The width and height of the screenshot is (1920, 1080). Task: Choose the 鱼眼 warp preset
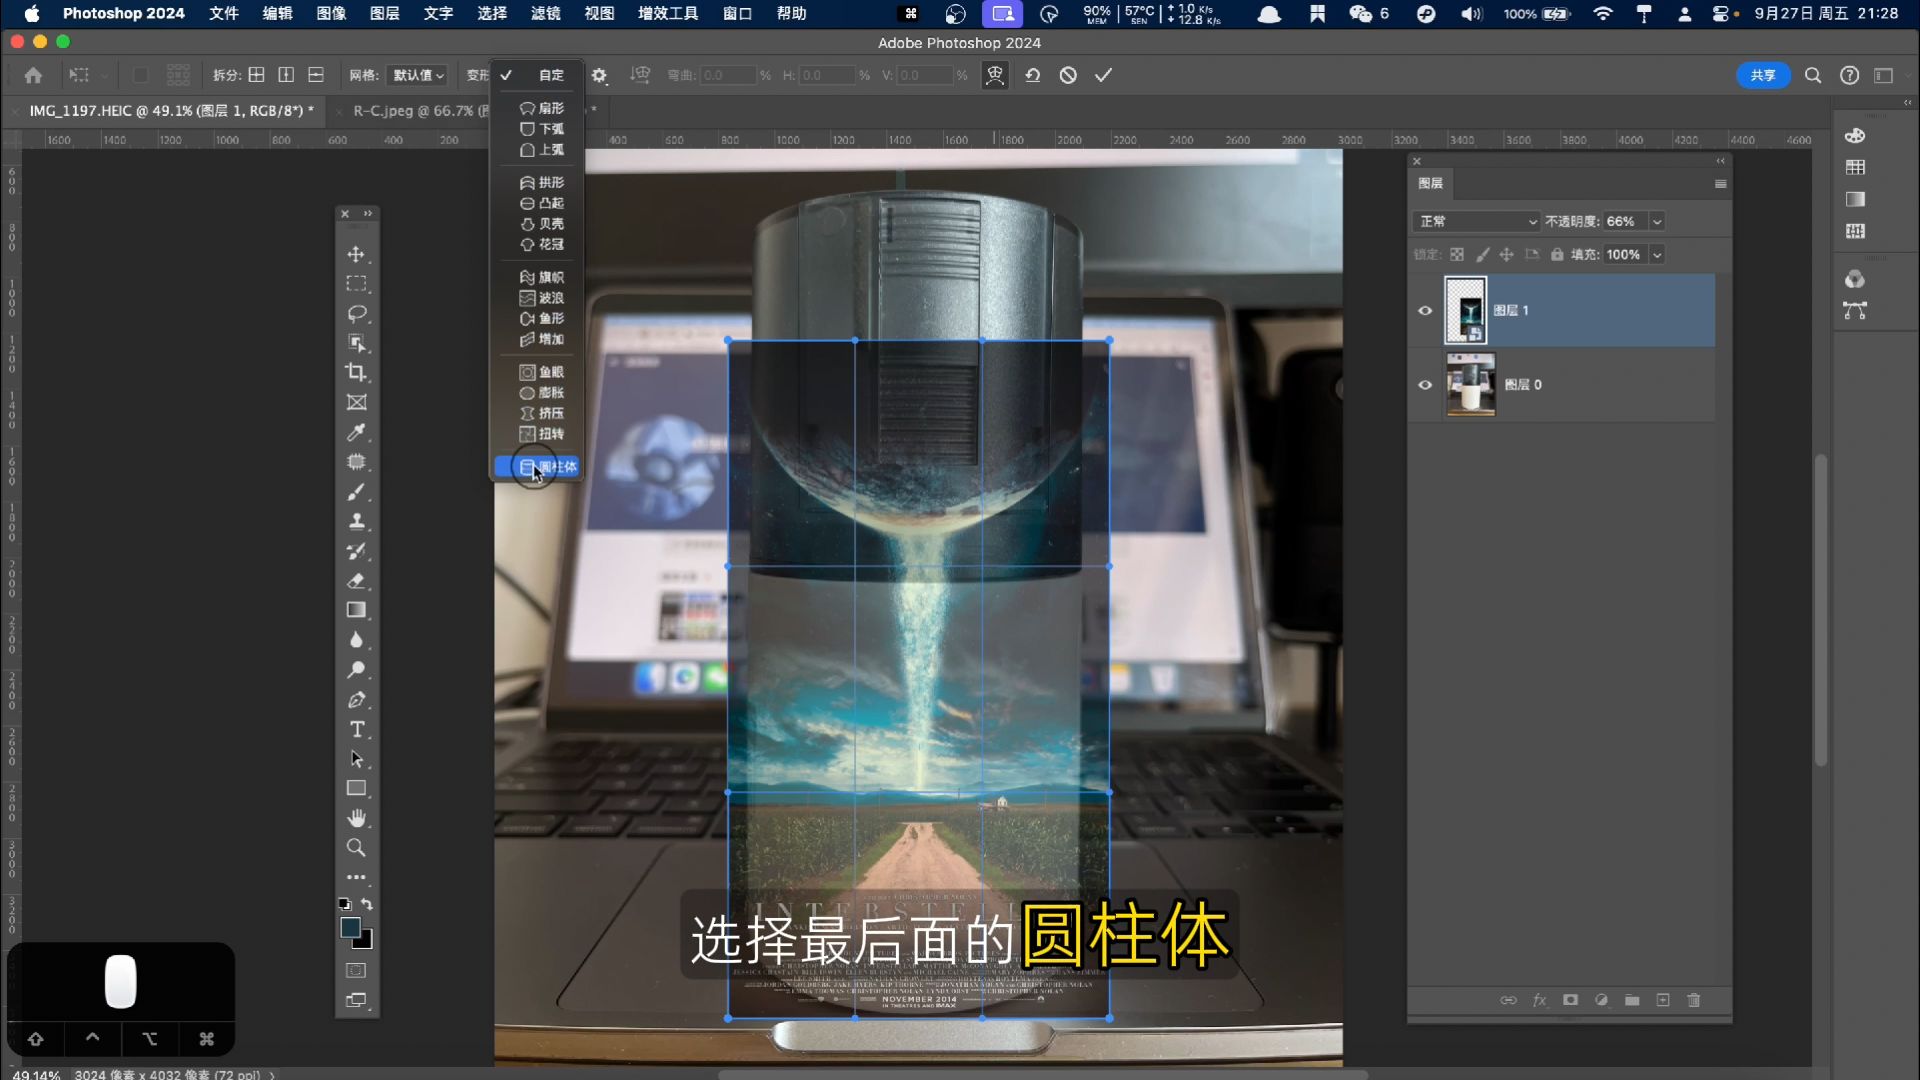[x=541, y=372]
